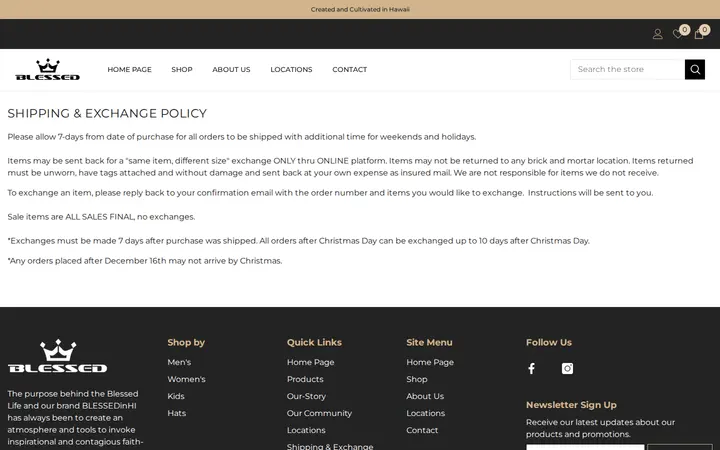Open Shop under Site Menu
The width and height of the screenshot is (720, 450).
(416, 379)
